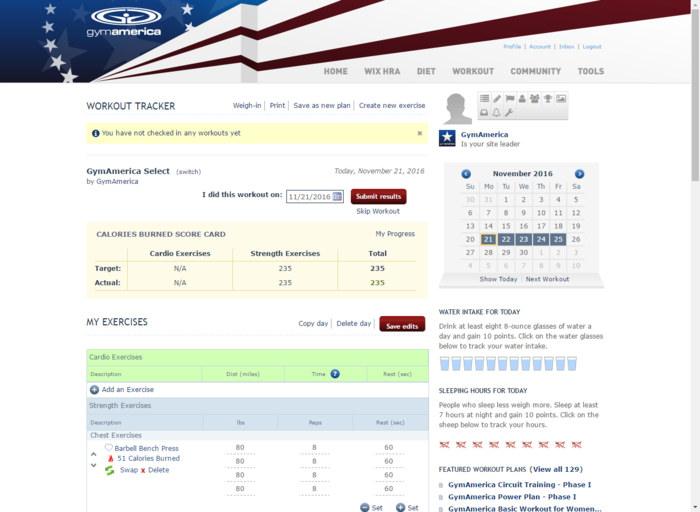Screen dimensions: 700x512
Task: Click the plus icon beside Add an Exercise
Action: pyautogui.click(x=94, y=390)
